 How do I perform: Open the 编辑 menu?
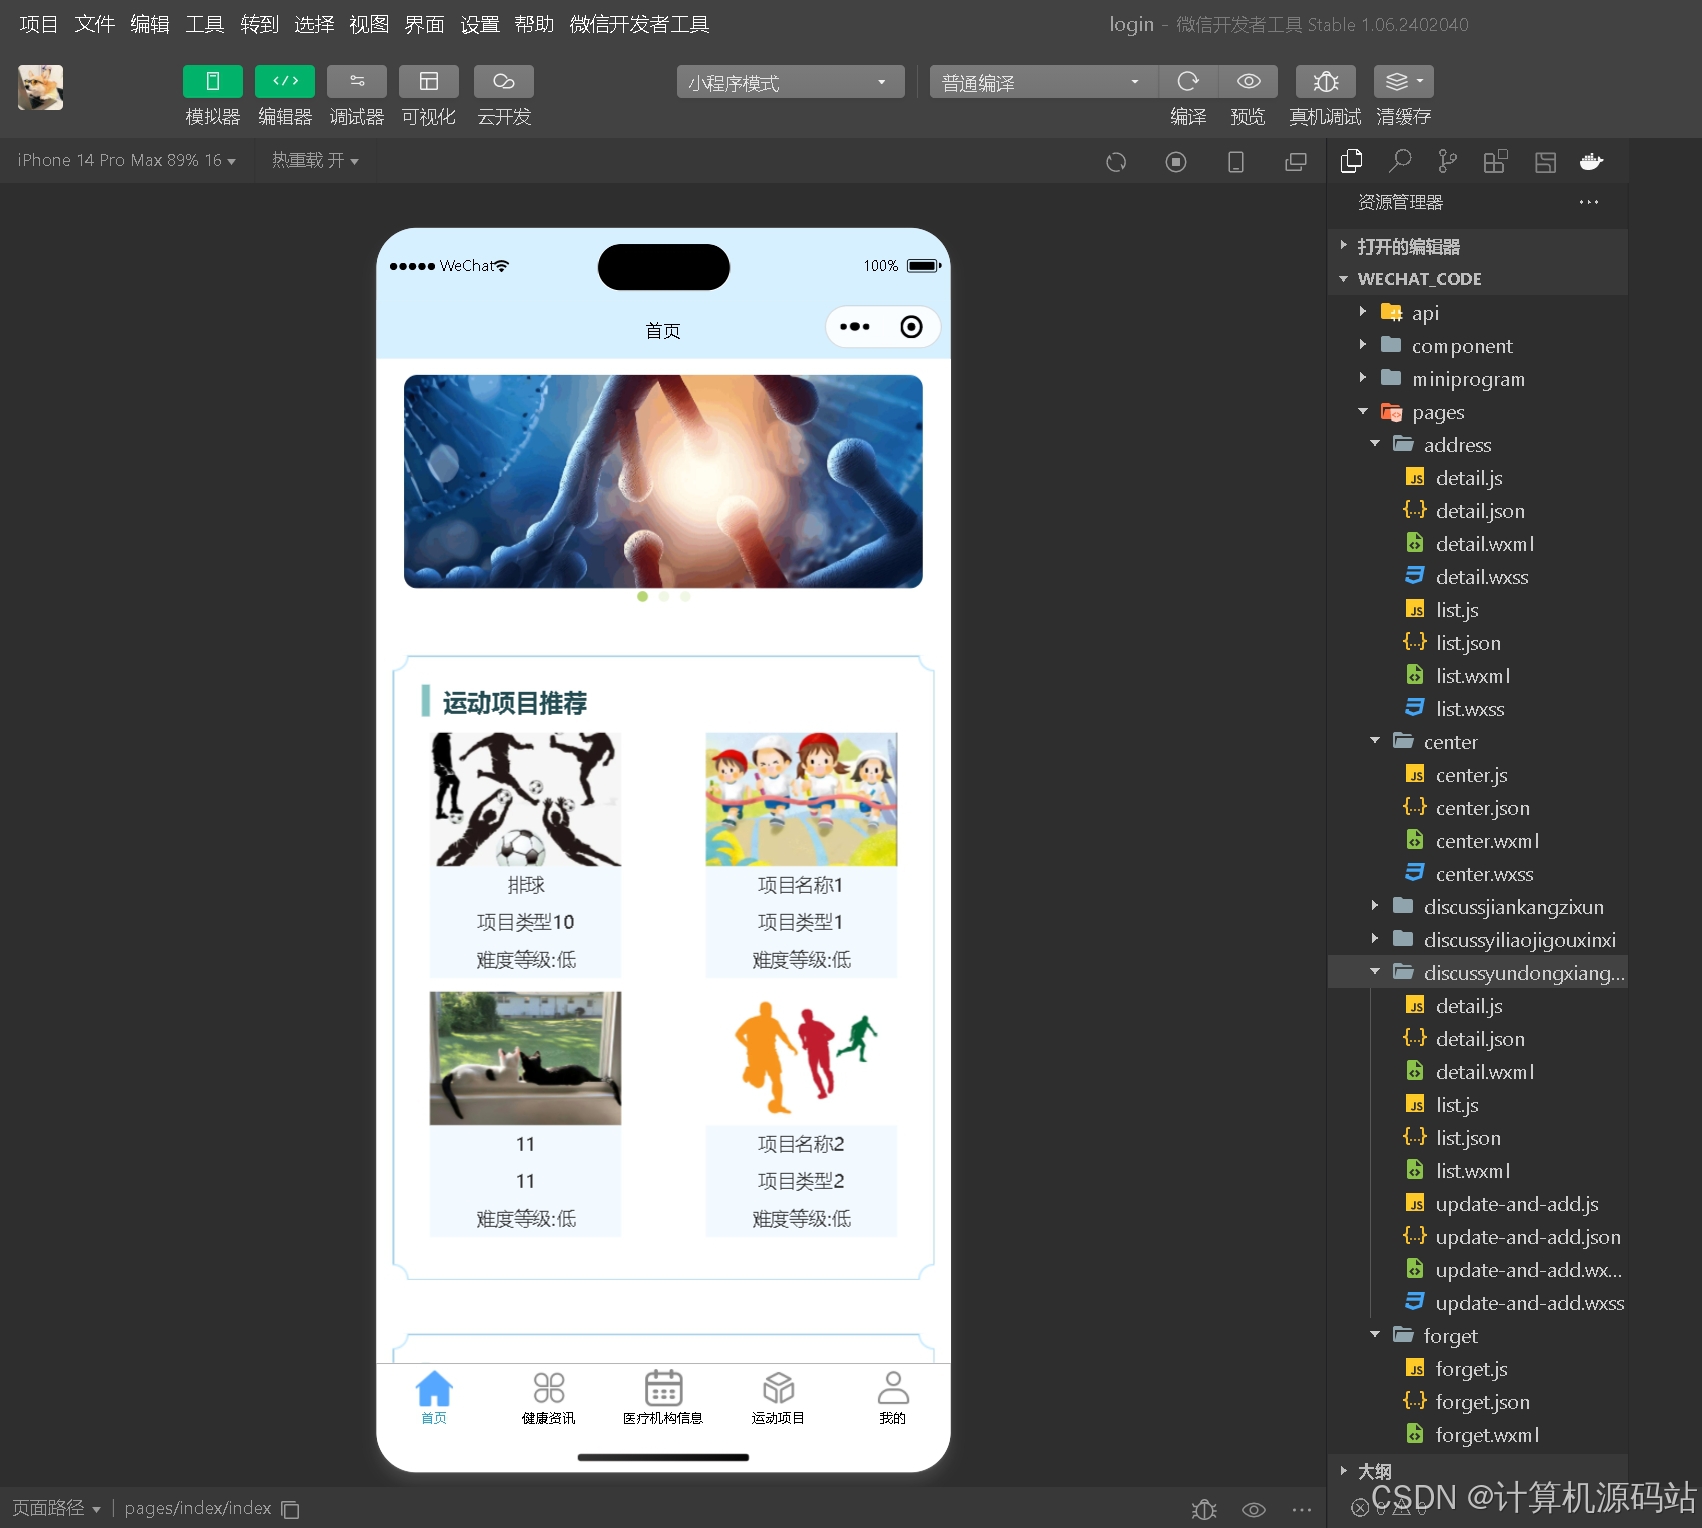pos(150,24)
